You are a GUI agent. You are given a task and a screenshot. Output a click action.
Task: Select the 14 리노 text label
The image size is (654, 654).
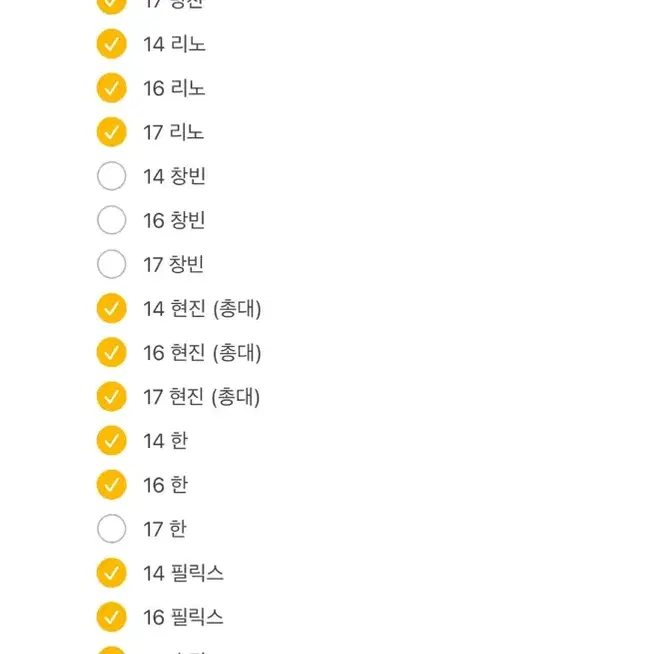174,44
